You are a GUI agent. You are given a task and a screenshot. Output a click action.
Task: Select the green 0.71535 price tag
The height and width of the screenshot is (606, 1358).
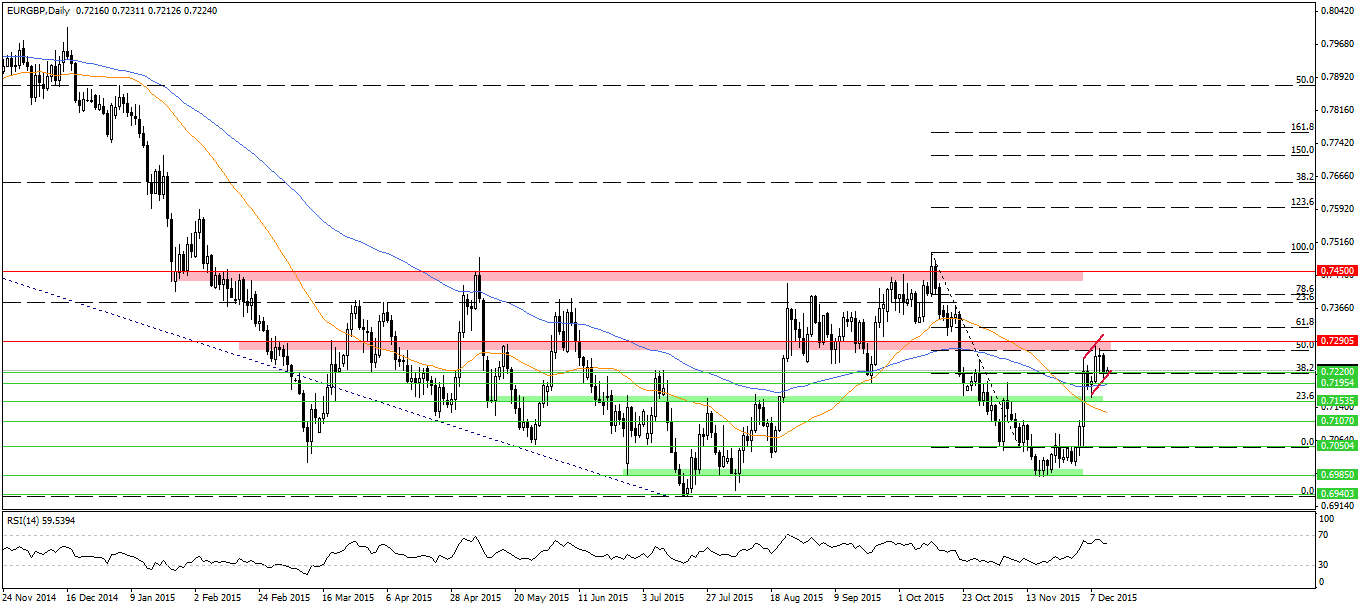pyautogui.click(x=1336, y=401)
